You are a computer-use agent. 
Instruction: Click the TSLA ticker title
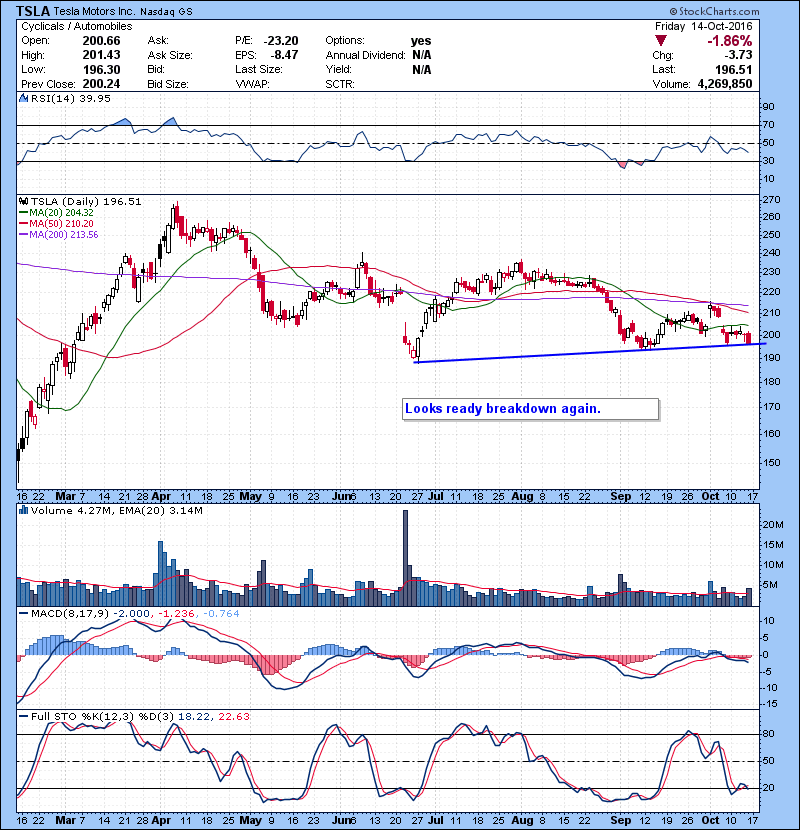[x=33, y=11]
